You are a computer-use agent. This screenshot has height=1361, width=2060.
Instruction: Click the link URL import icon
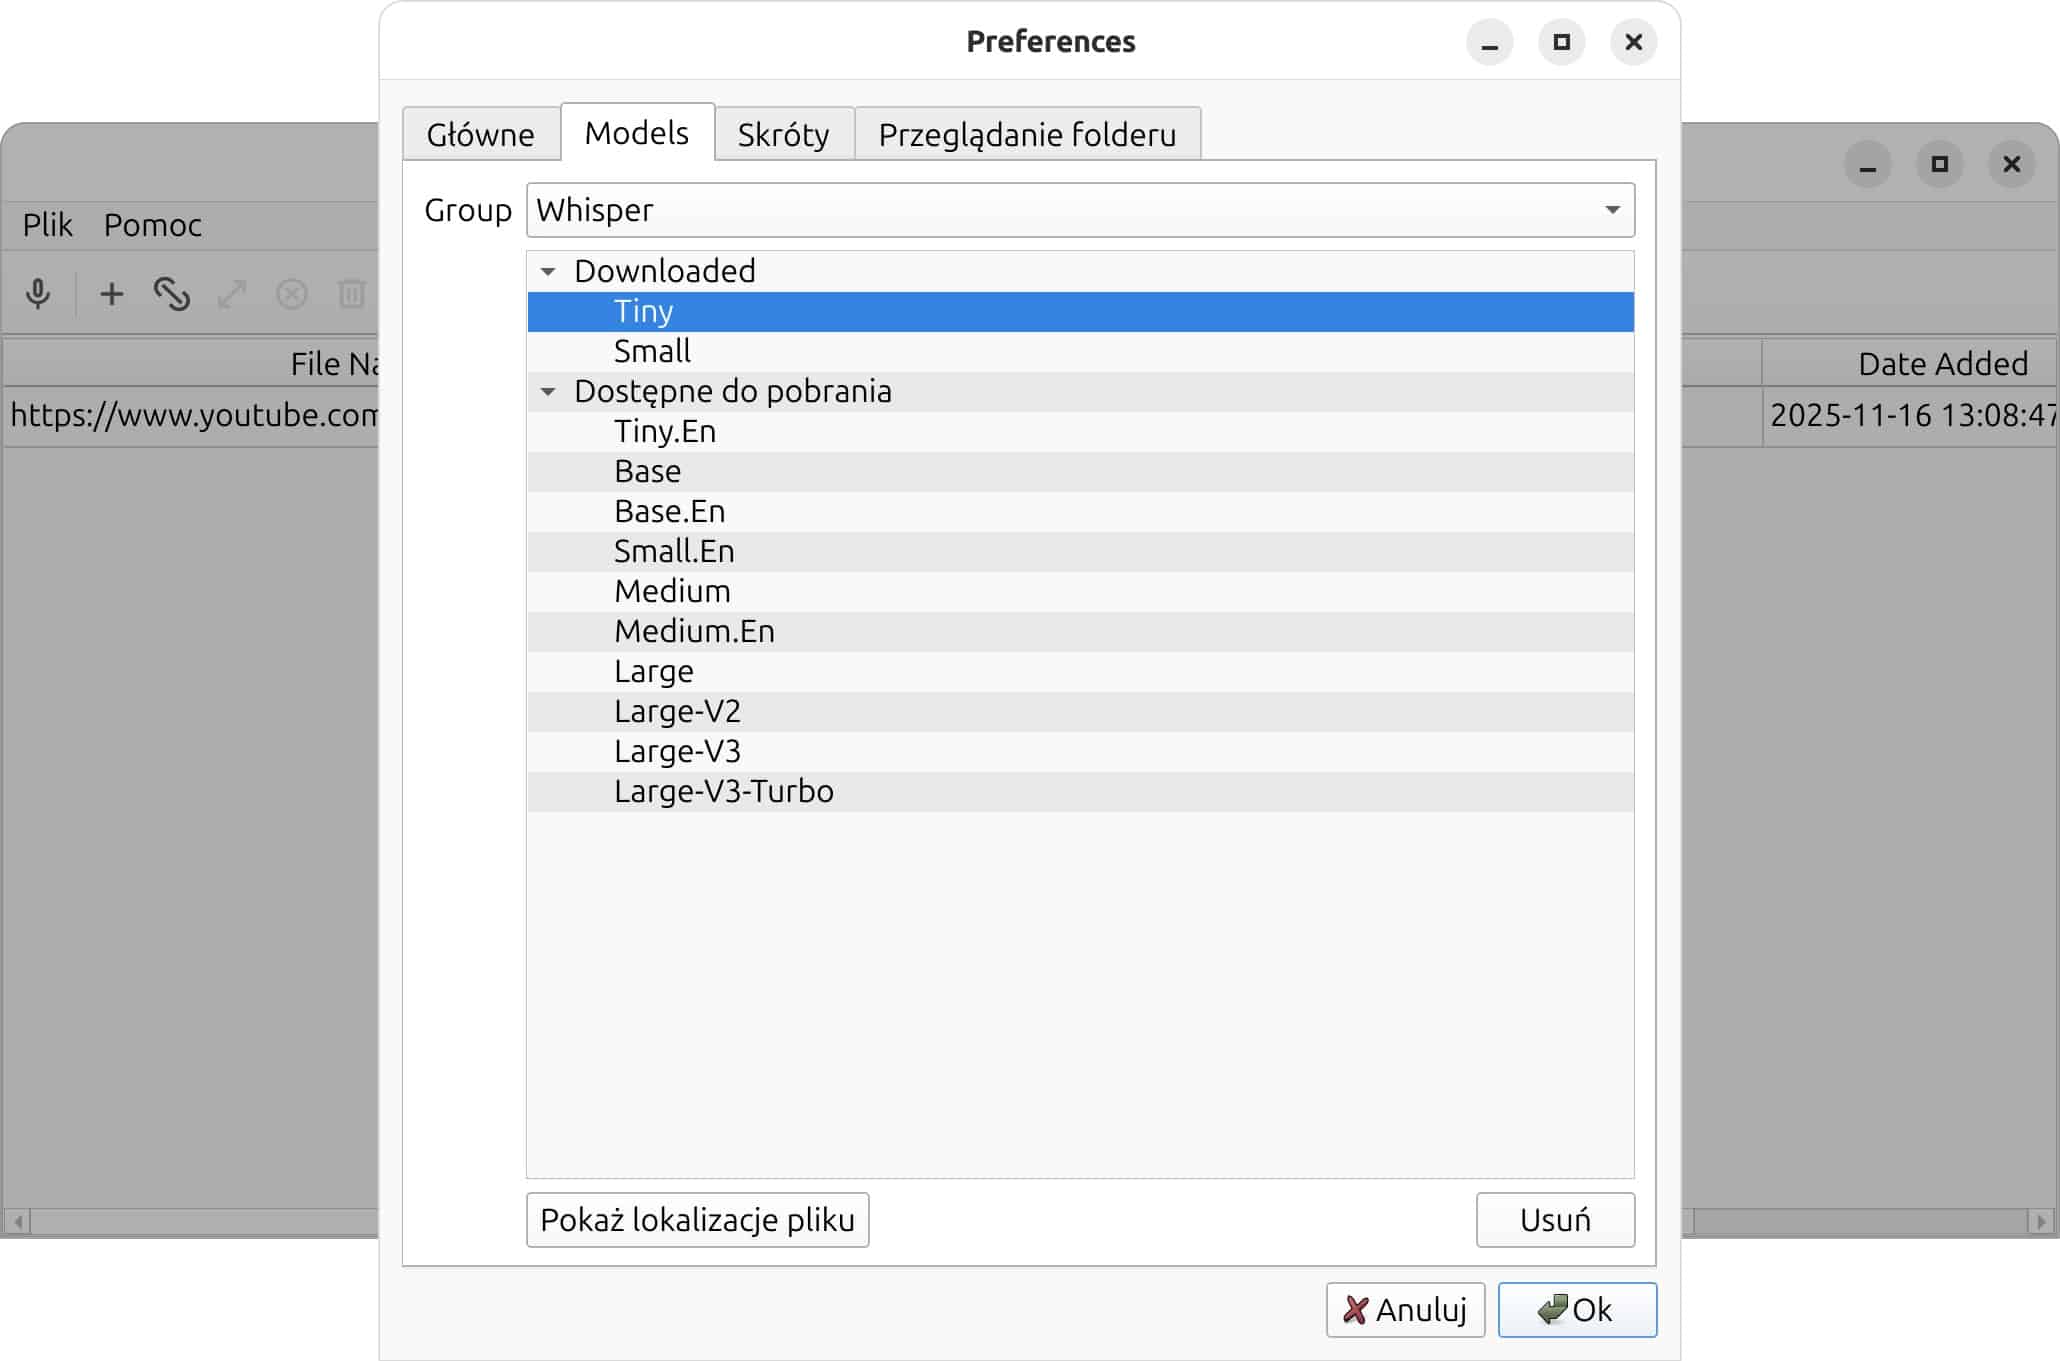coord(171,294)
